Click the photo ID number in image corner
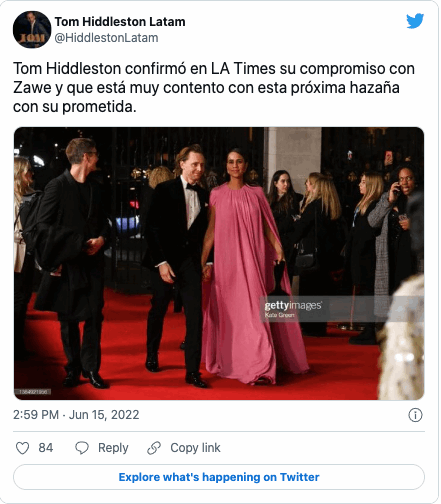This screenshot has width=441, height=504. 33,392
